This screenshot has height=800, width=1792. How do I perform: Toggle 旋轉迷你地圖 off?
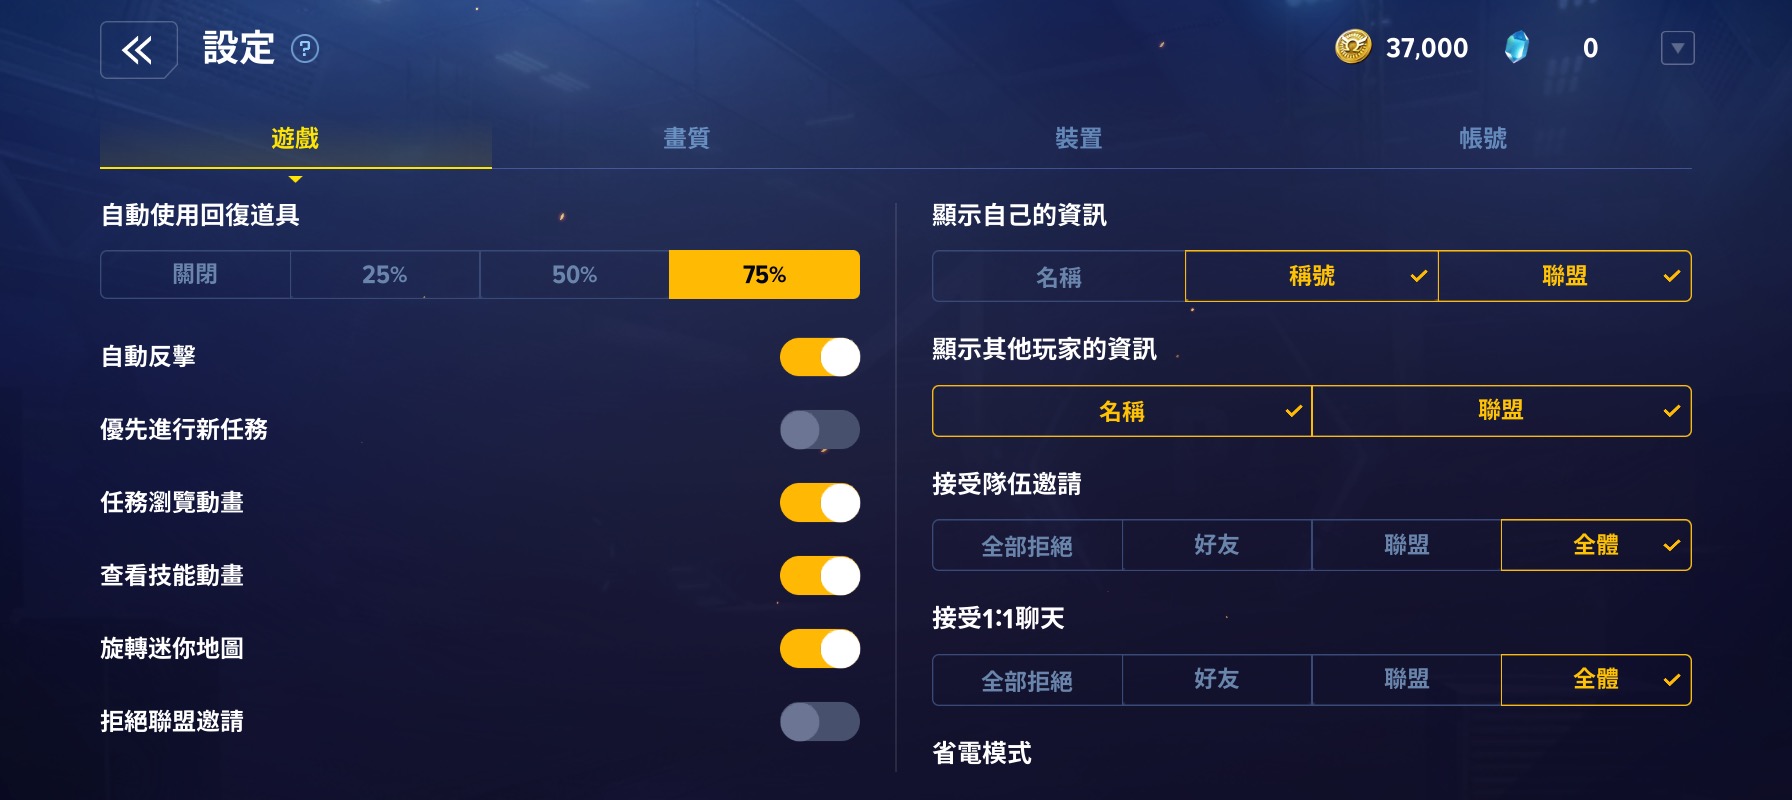pos(819,649)
